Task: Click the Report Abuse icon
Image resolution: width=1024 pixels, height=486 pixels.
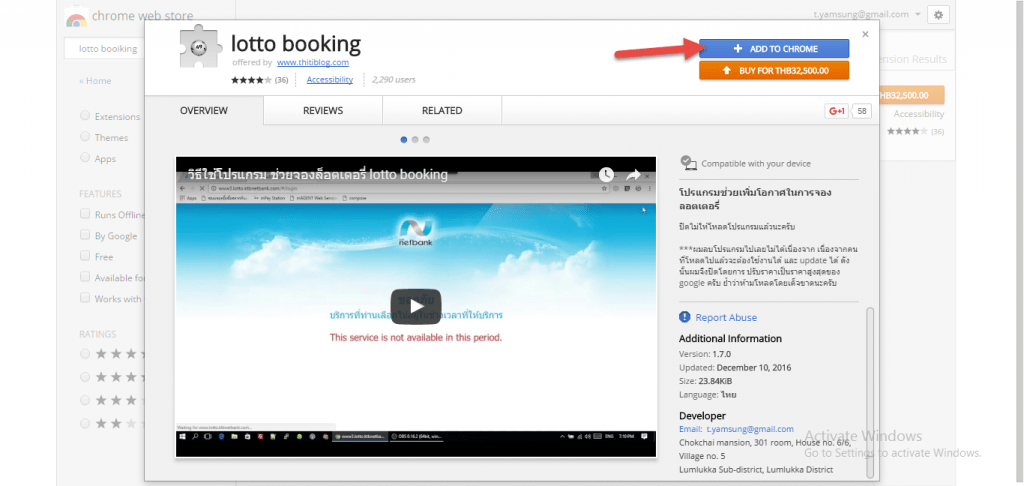Action: pos(685,317)
